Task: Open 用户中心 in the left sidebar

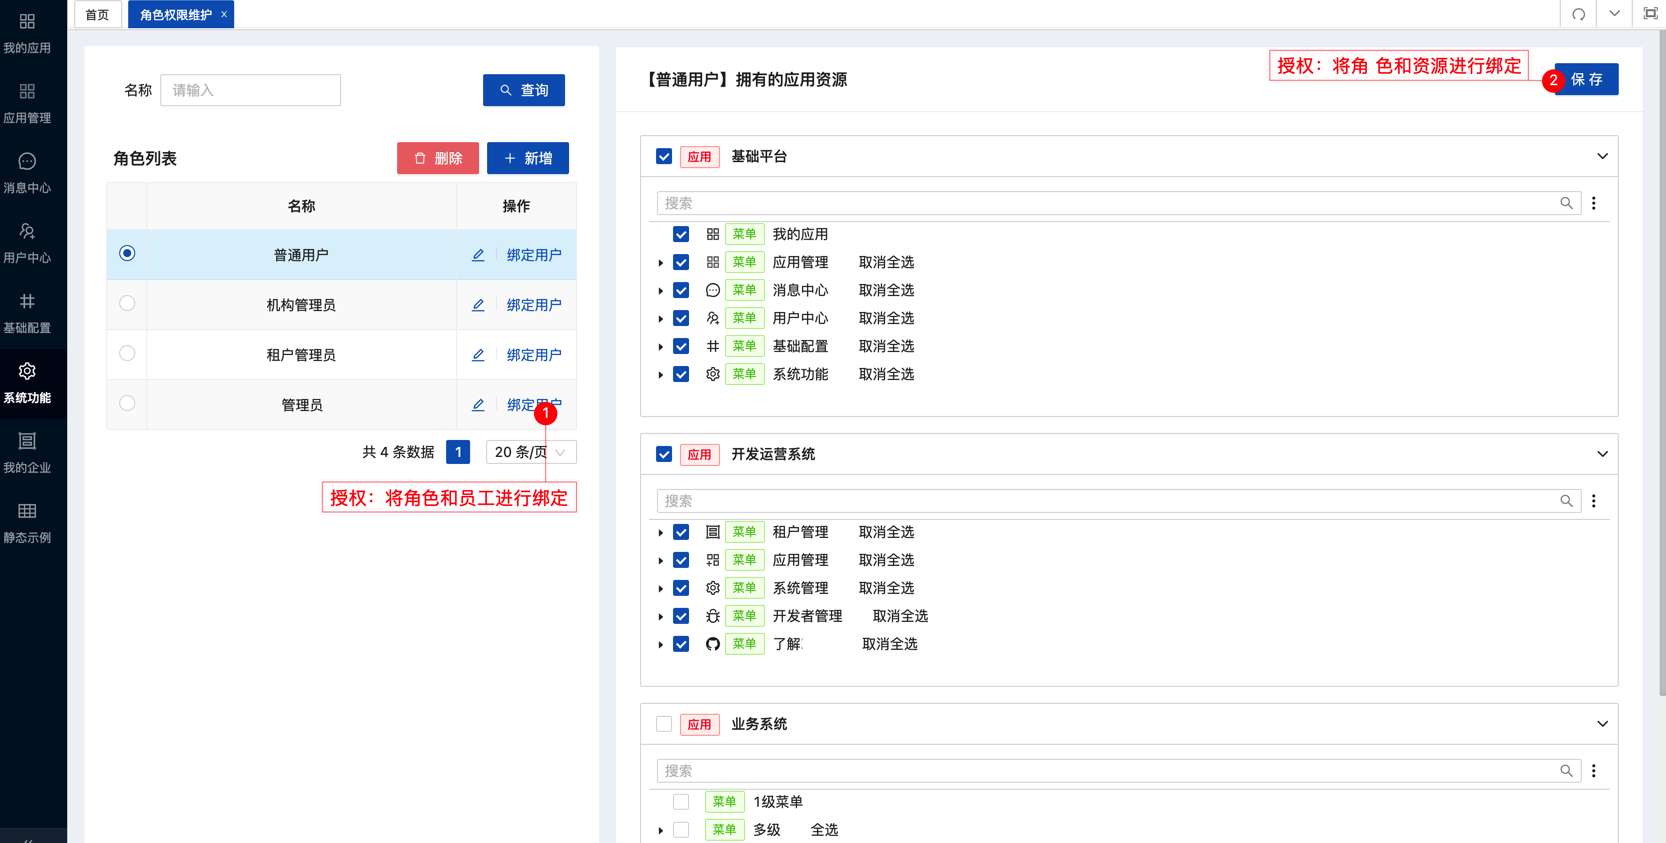Action: coord(27,242)
